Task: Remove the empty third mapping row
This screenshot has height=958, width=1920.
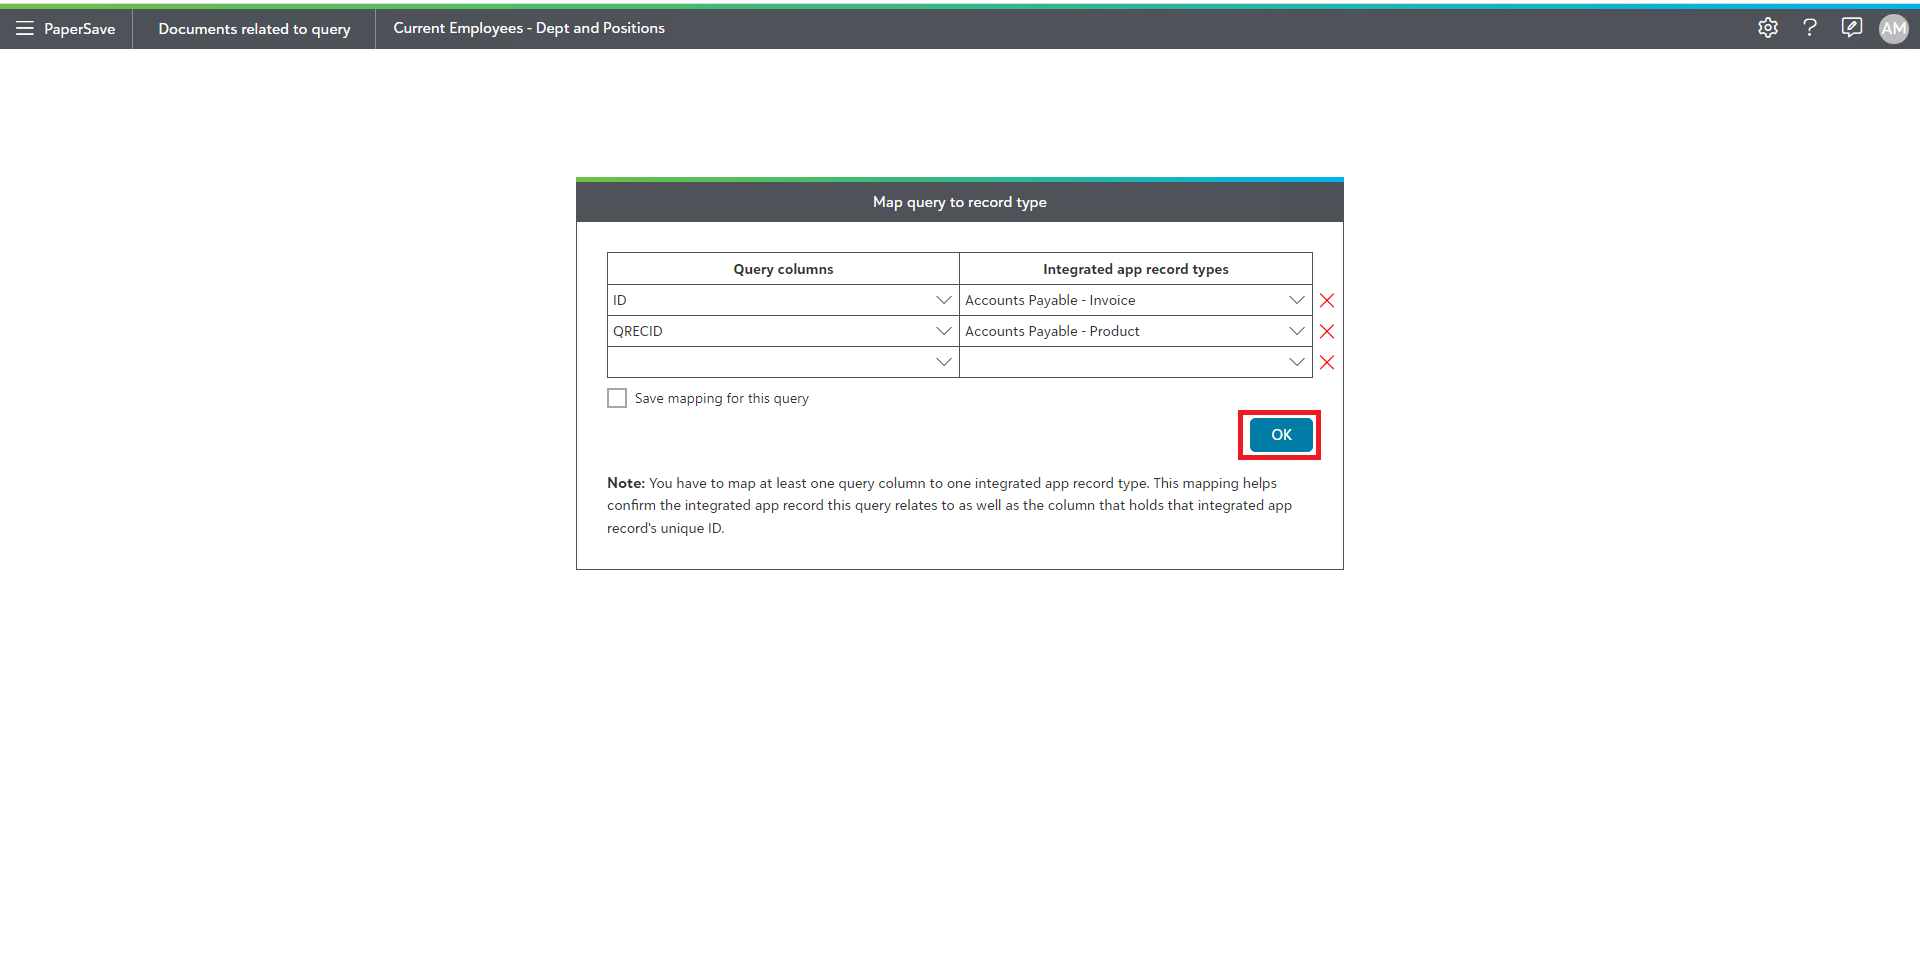Action: coord(1327,363)
